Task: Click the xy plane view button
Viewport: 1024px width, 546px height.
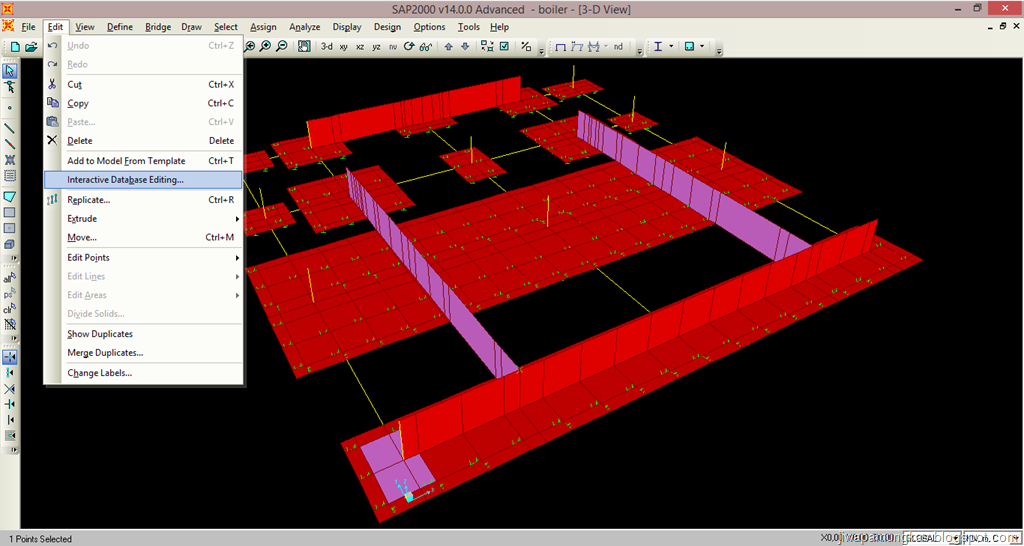Action: [344, 46]
